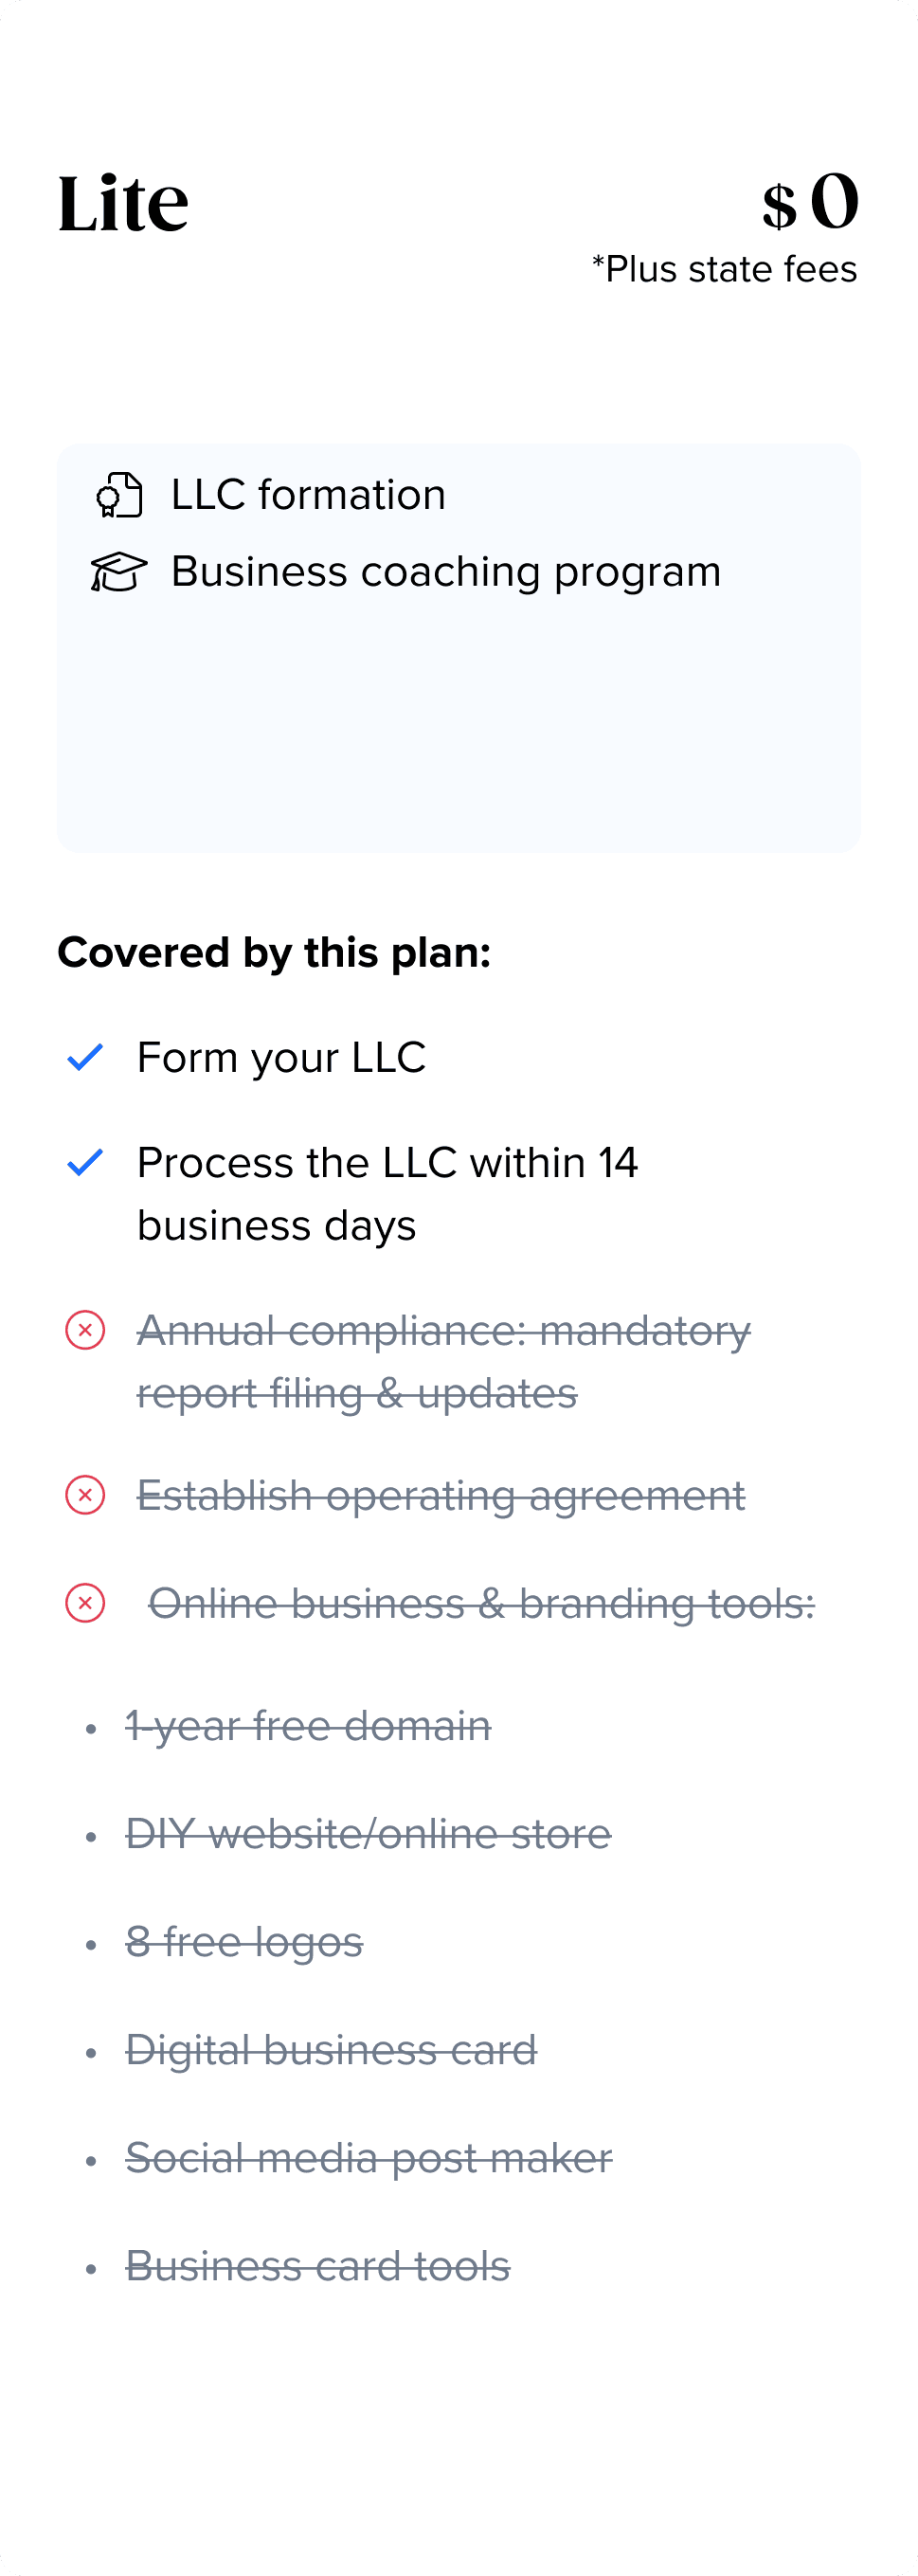Click the LLC formation label
This screenshot has width=918, height=2576.
coord(308,495)
